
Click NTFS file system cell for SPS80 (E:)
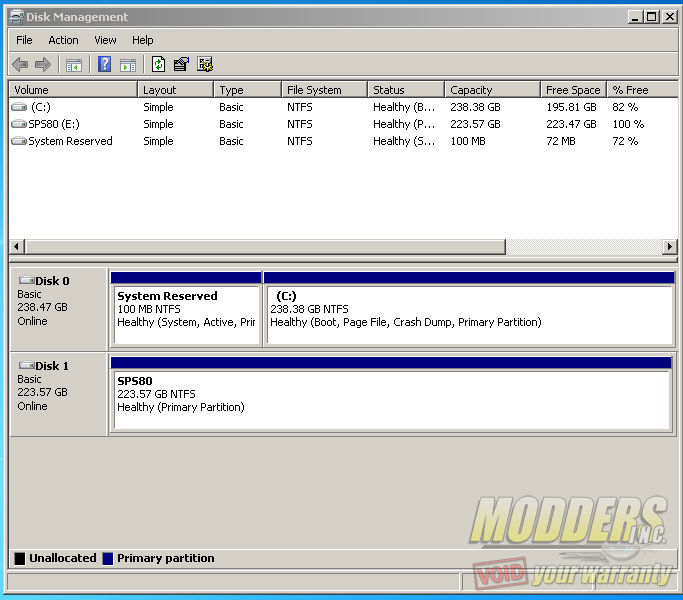coord(299,124)
